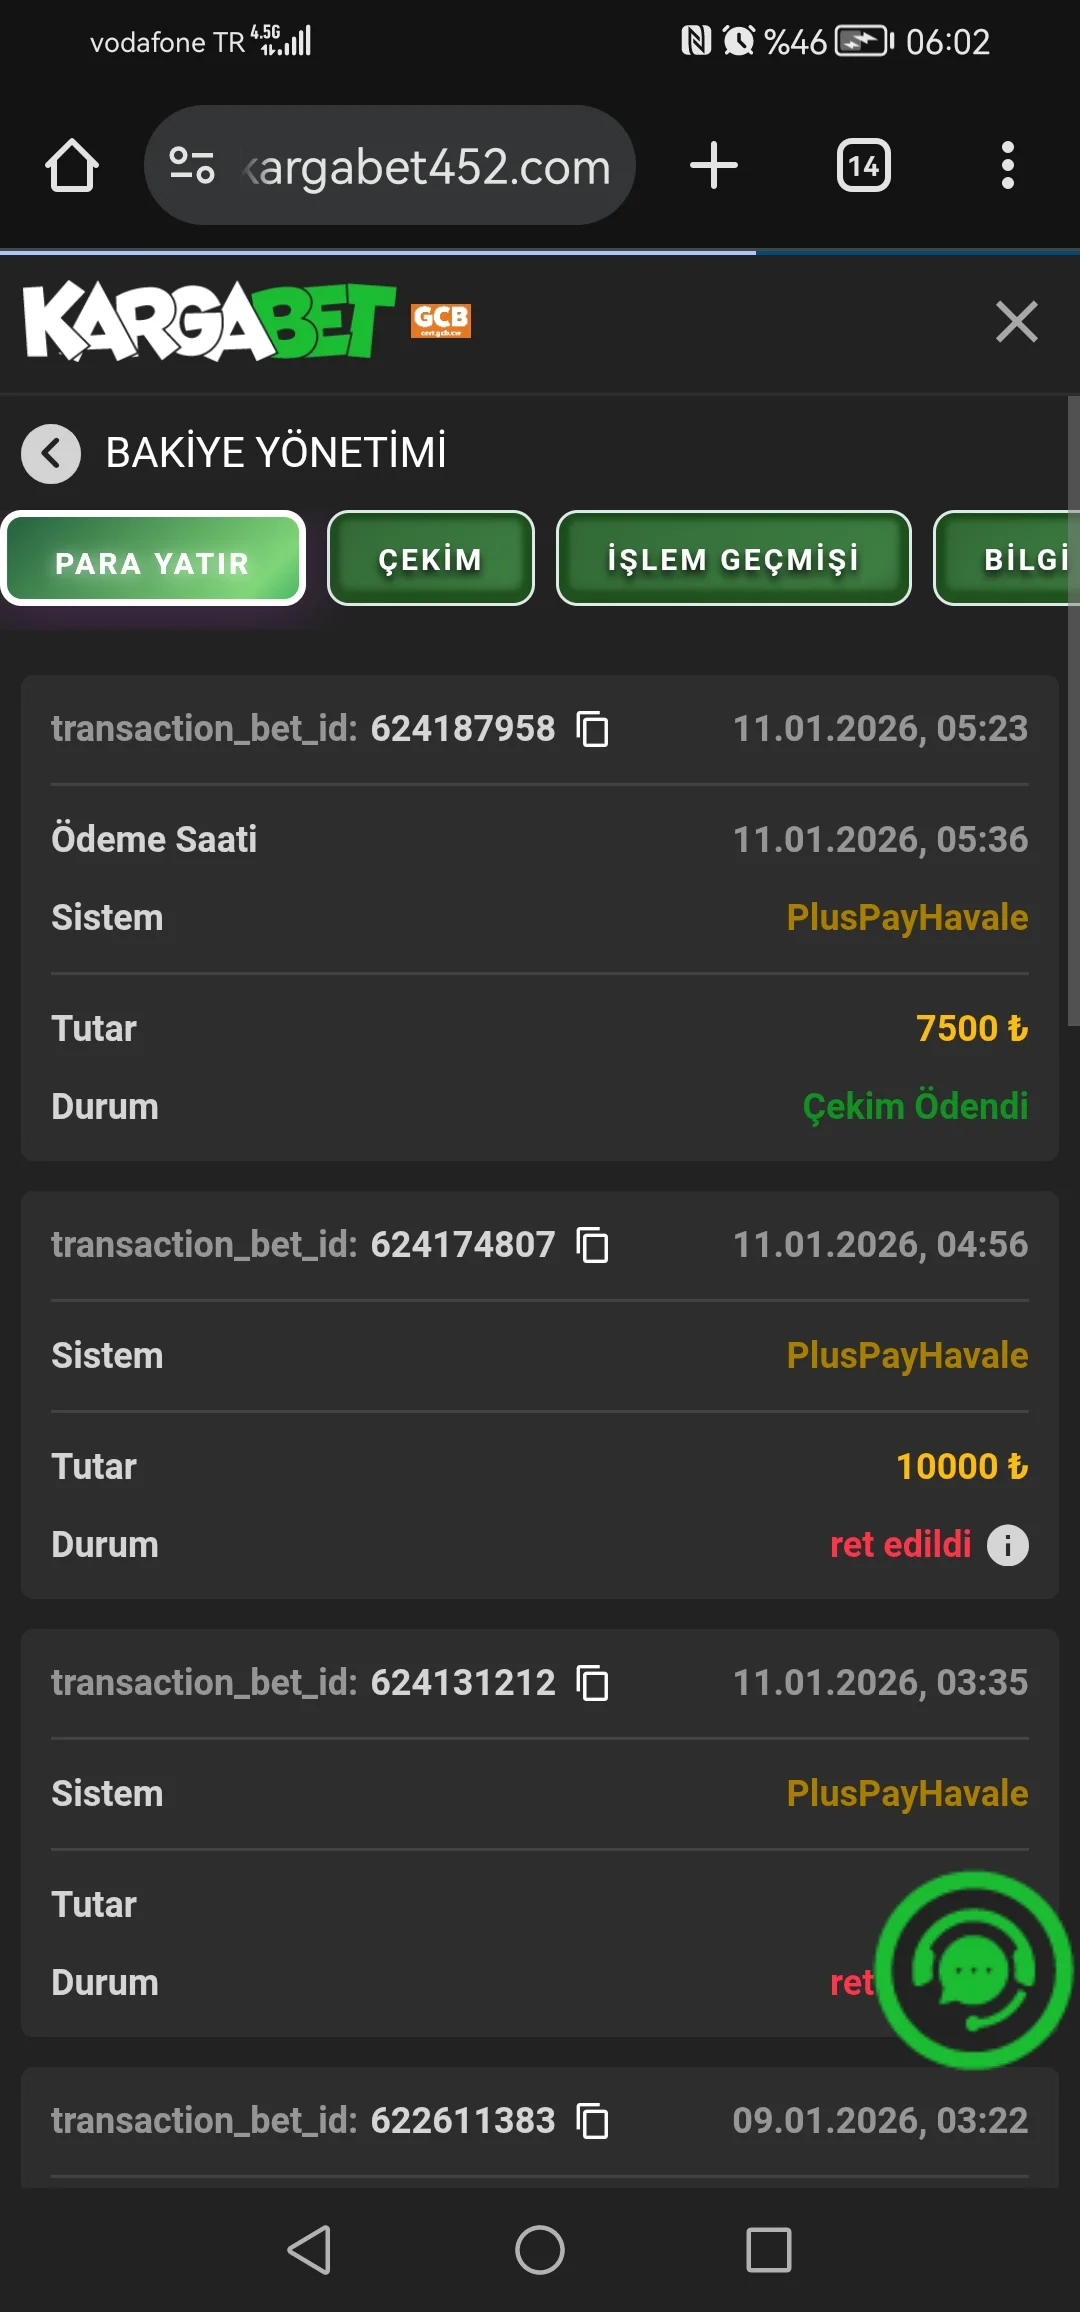Copy transaction ID 624131212

593,1683
